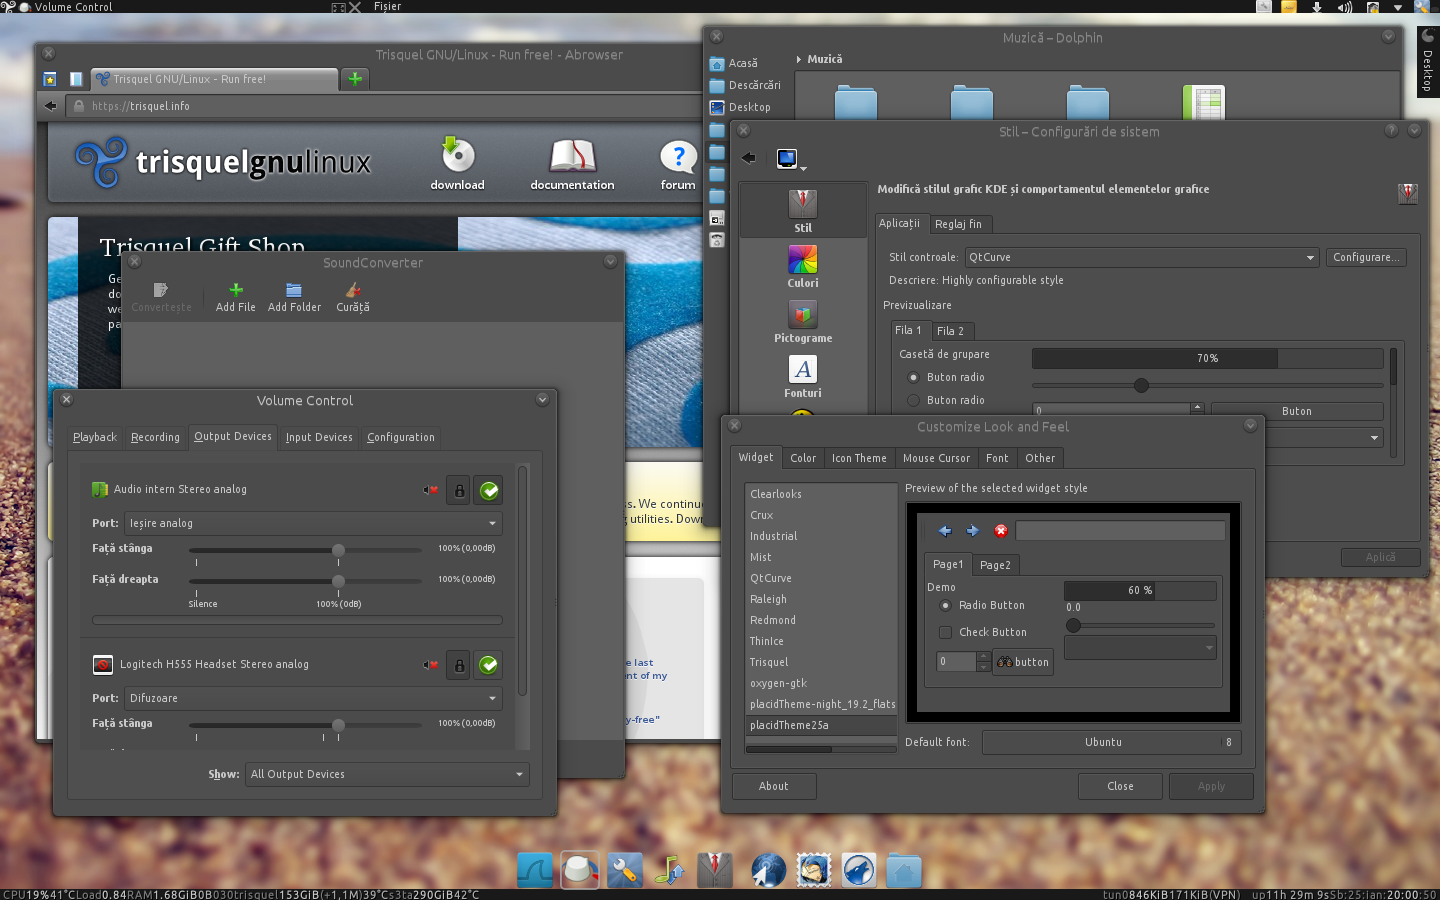Open the tray expander triangle in top panel

[x=1398, y=7]
